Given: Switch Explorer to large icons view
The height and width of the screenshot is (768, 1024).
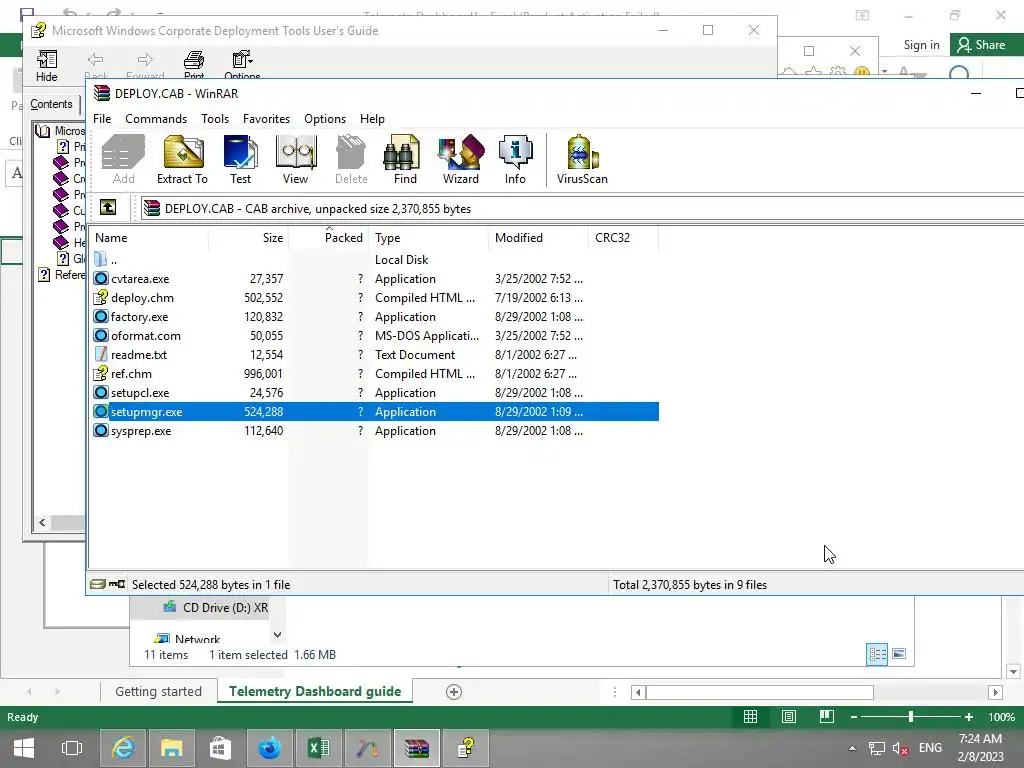Looking at the screenshot, I should point(899,654).
